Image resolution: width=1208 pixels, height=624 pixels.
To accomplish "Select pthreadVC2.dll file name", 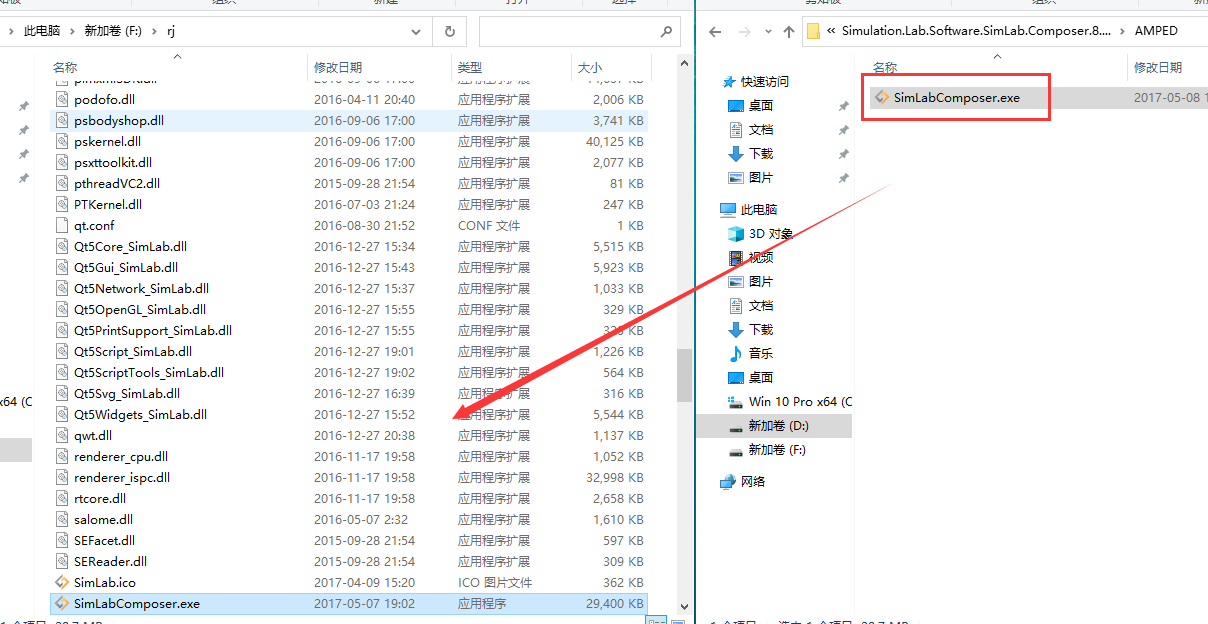I will [117, 183].
